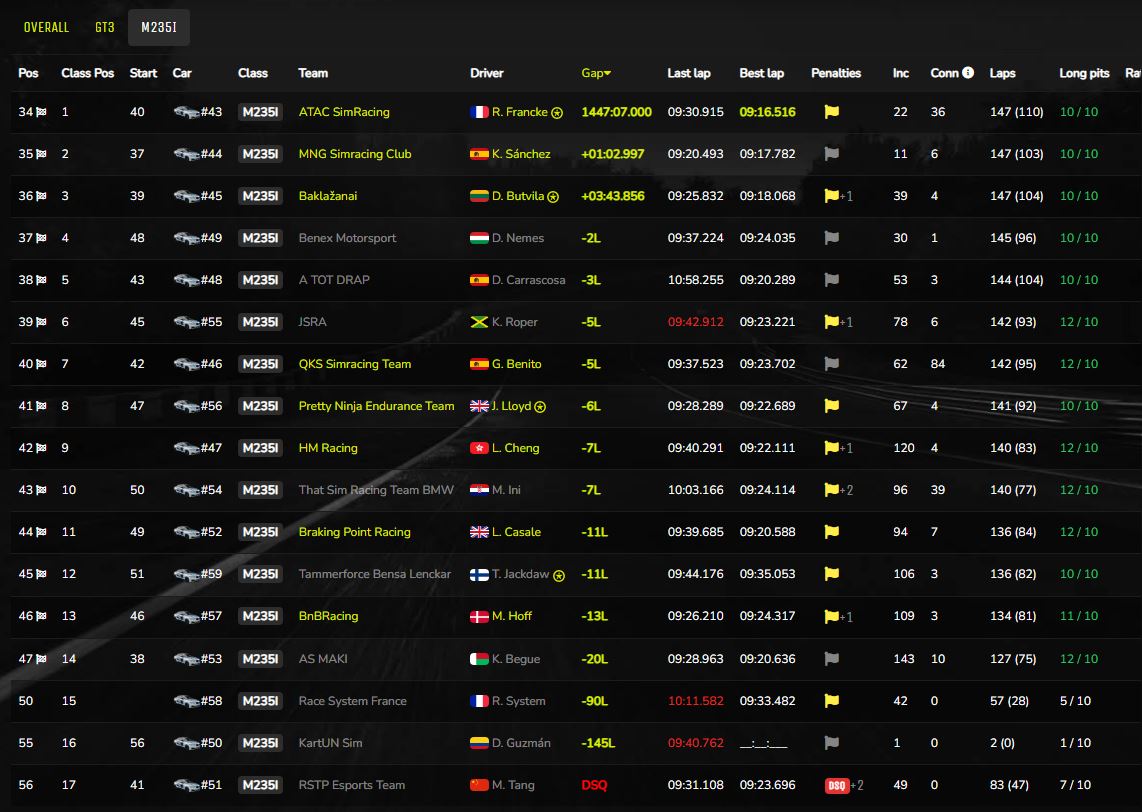Open the MNG Simracing Club team link
Viewport: 1142px width, 812px height.
pyautogui.click(x=355, y=154)
